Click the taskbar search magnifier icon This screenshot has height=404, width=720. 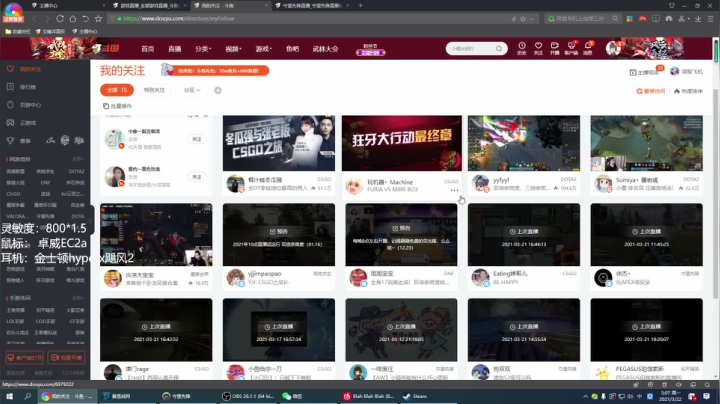point(28,396)
